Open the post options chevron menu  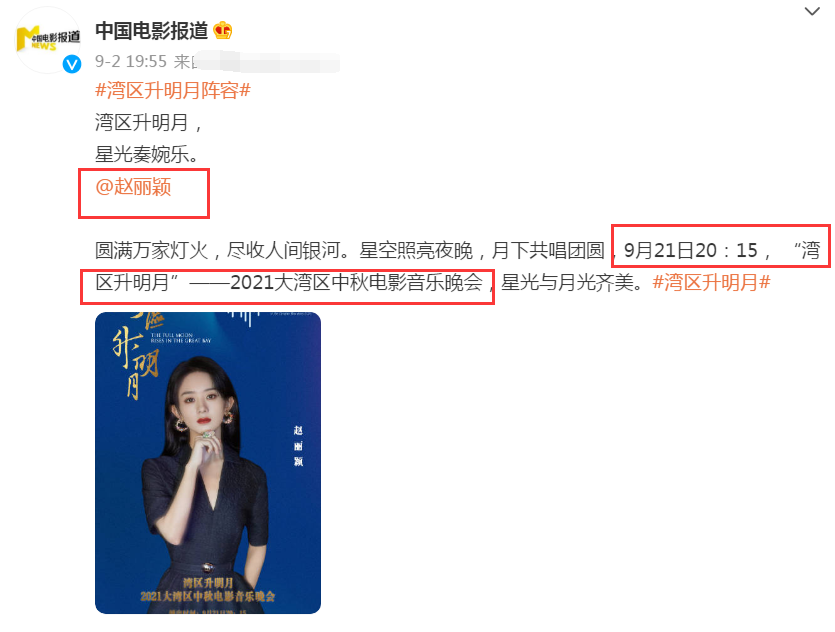pyautogui.click(x=812, y=12)
